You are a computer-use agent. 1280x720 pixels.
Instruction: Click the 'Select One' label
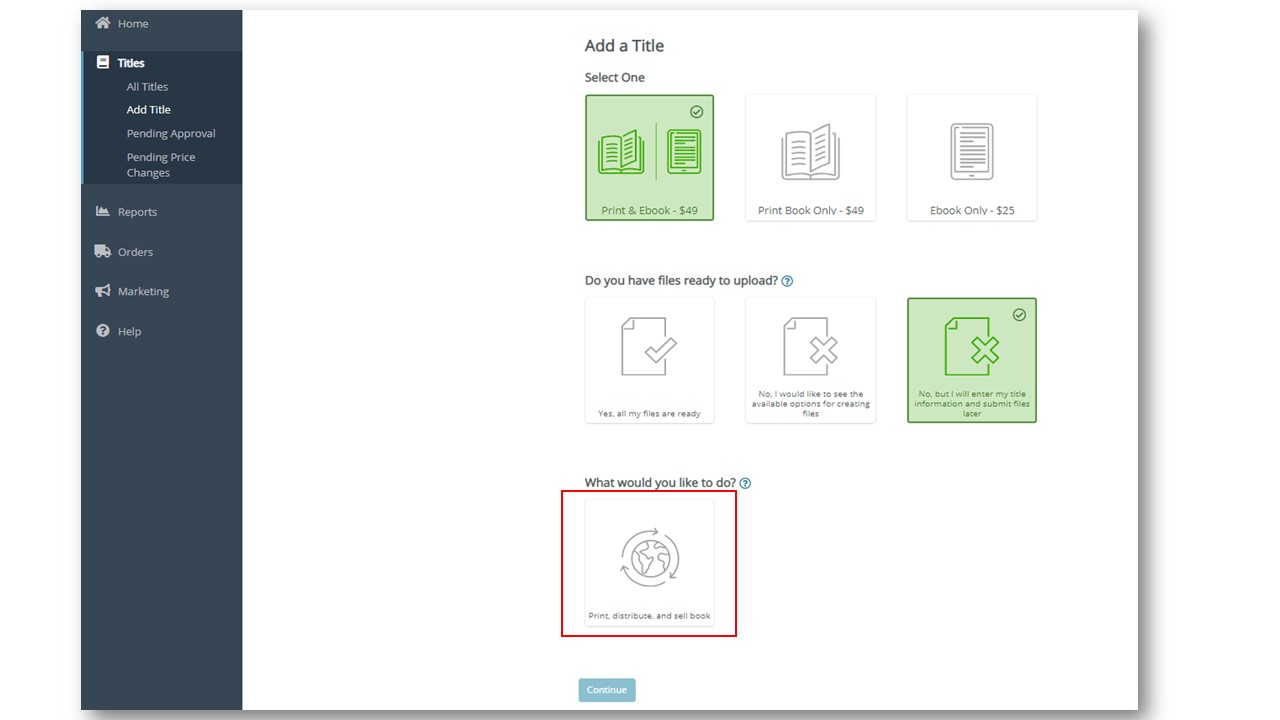point(615,78)
